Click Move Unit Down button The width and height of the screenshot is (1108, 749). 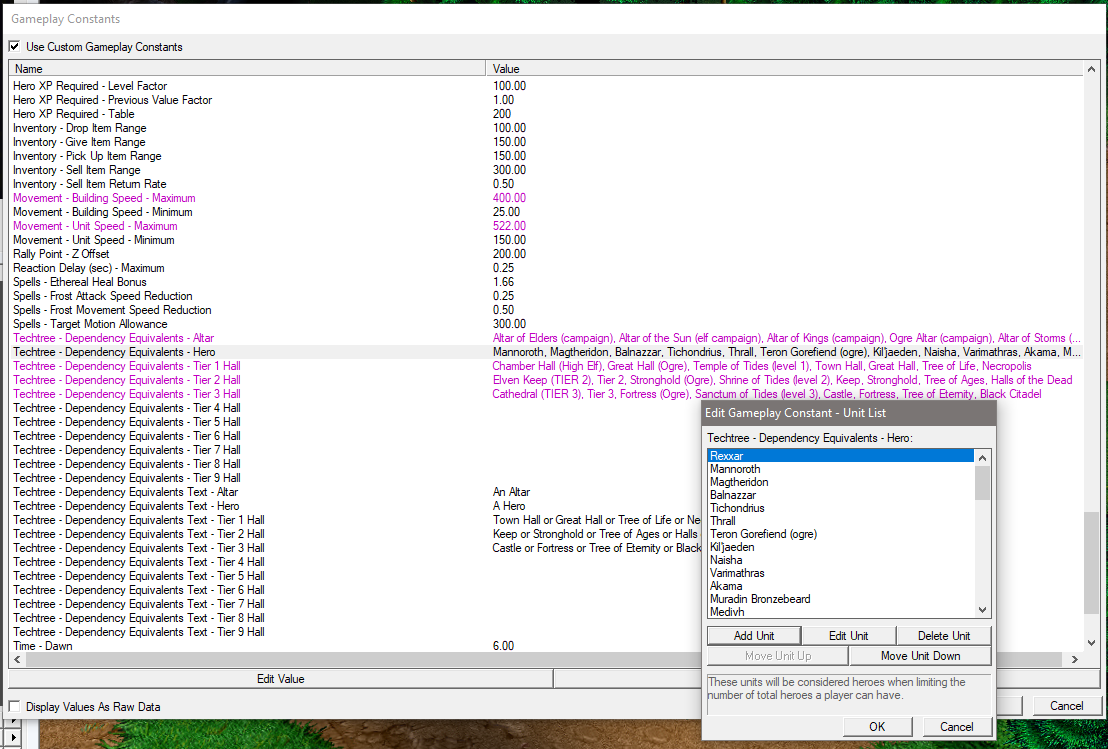[920, 656]
